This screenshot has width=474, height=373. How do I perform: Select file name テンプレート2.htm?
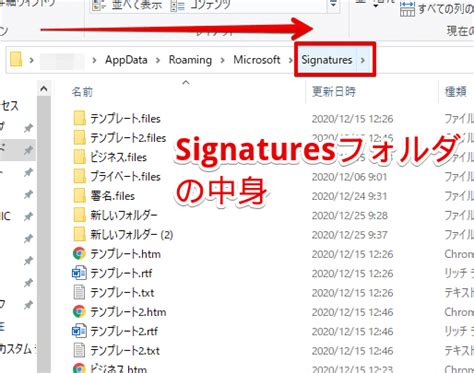click(x=128, y=312)
